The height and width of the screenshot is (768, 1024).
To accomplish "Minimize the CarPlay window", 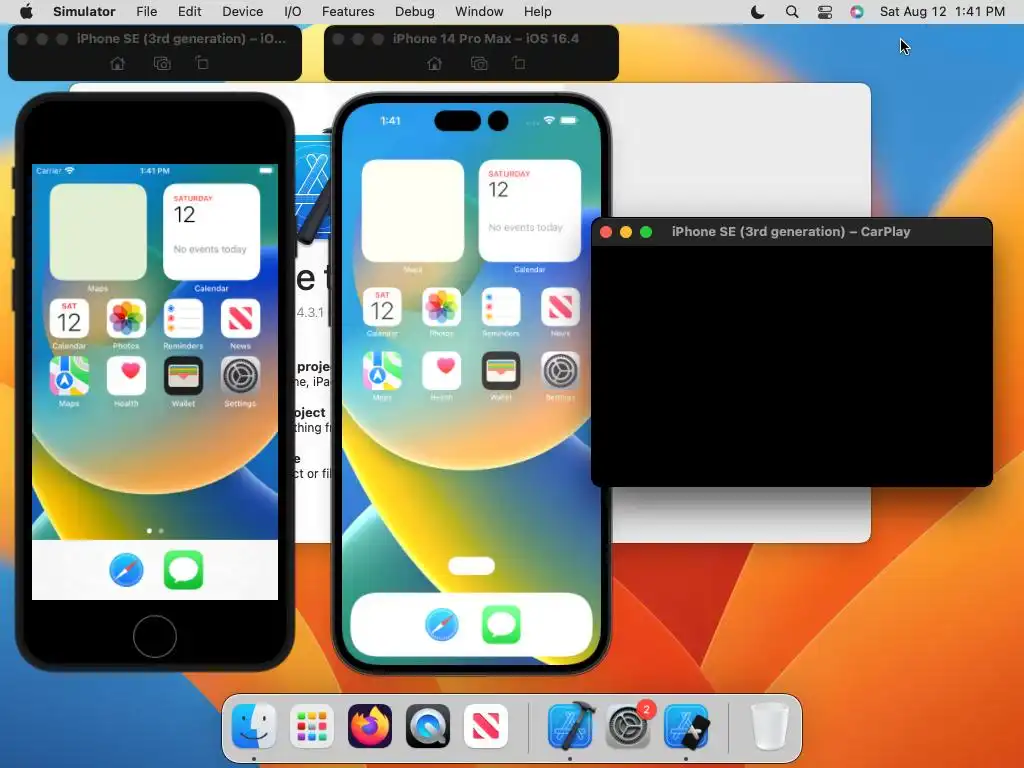I will coord(626,232).
